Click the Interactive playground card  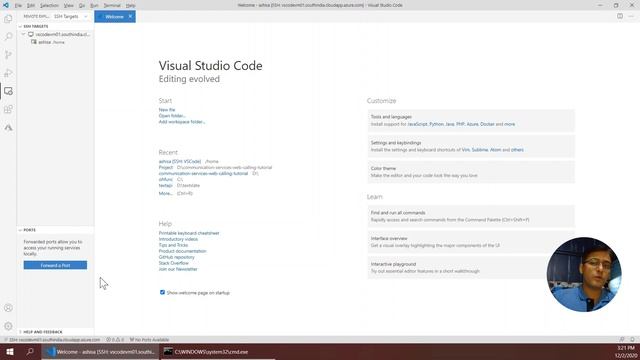[471, 268]
